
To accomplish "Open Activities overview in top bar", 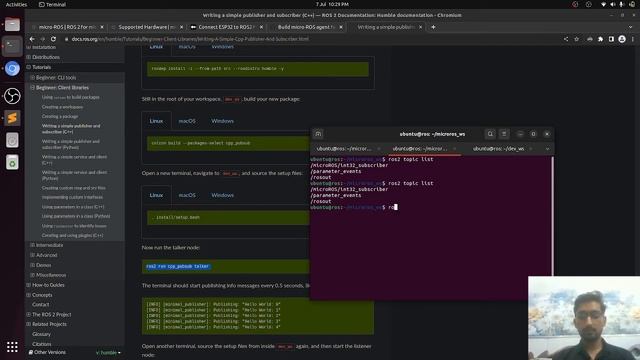I will point(16,4).
